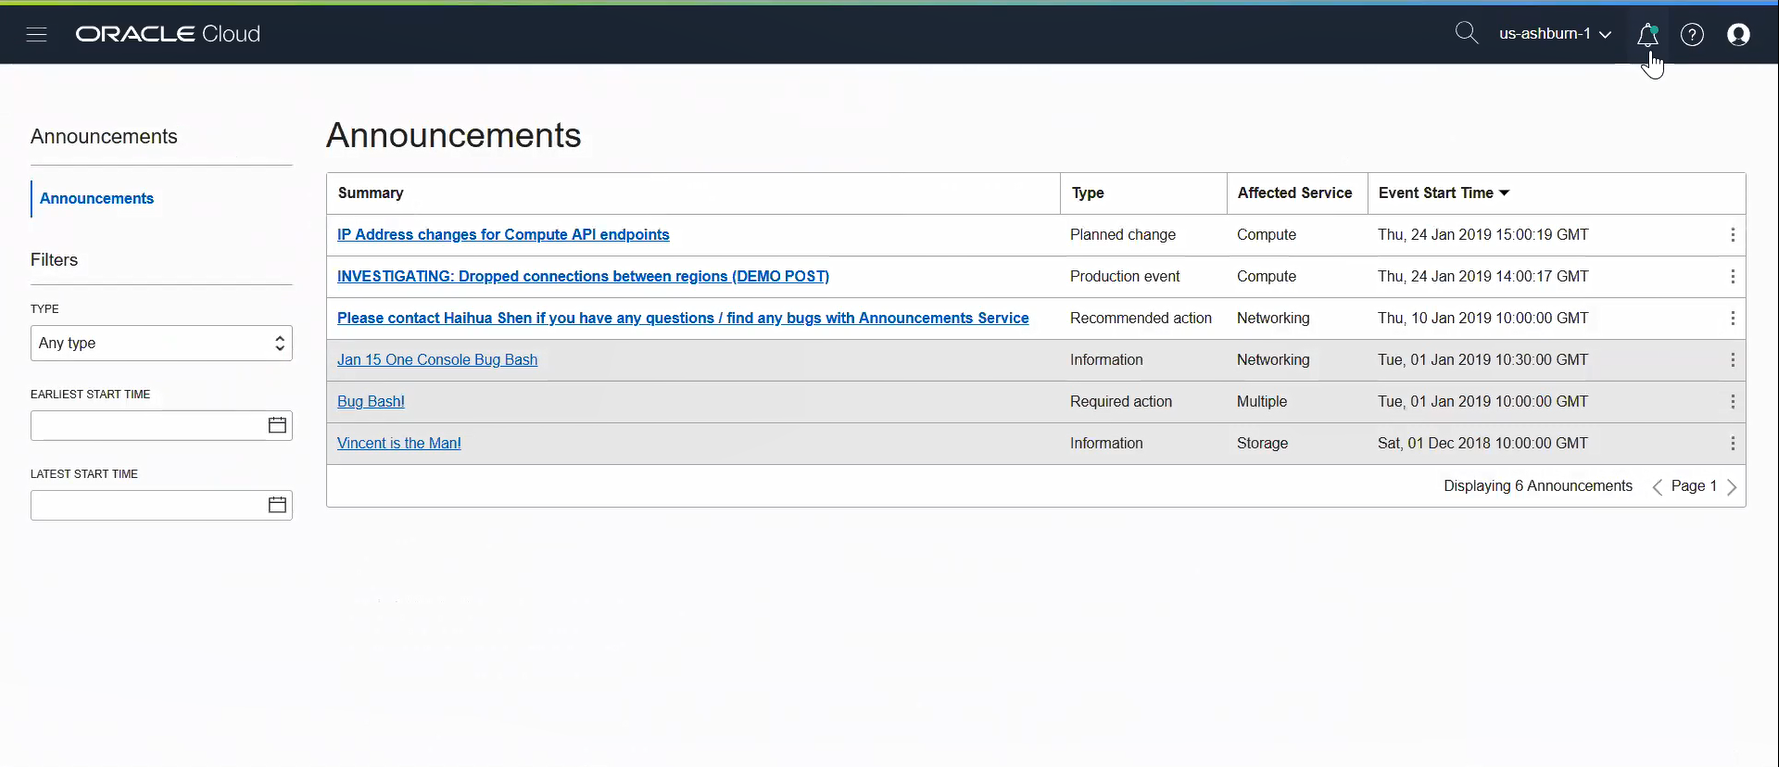Expand the us-ashburn-1 region dropdown
1779x767 pixels.
tap(1554, 34)
